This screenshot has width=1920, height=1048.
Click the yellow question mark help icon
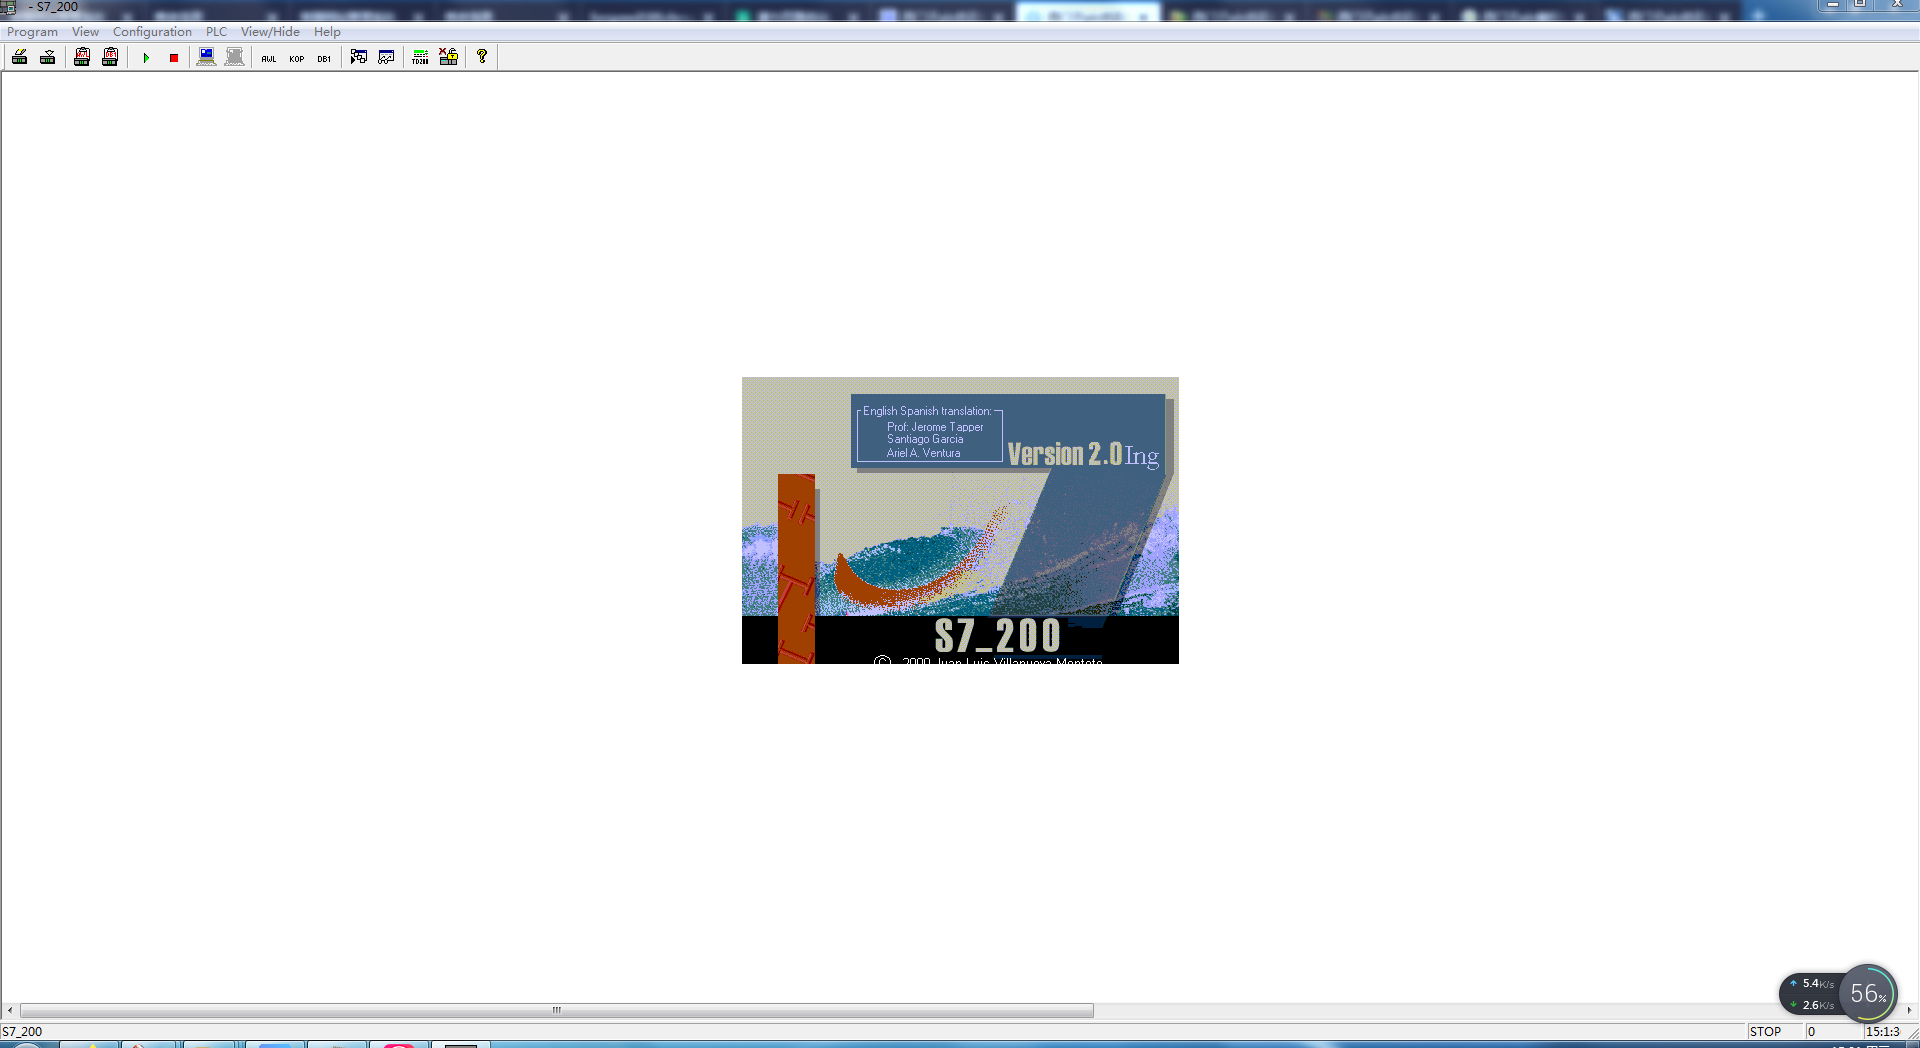[x=482, y=57]
